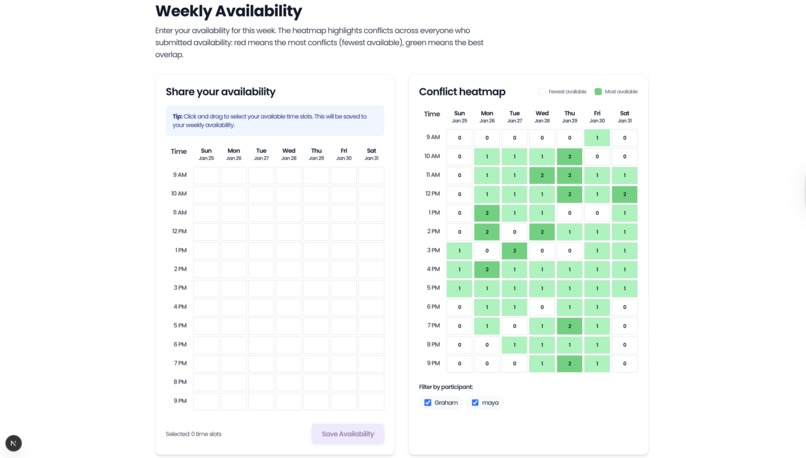Click the Sunday 5 PM heatmap cell
The height and width of the screenshot is (458, 806).
click(460, 288)
